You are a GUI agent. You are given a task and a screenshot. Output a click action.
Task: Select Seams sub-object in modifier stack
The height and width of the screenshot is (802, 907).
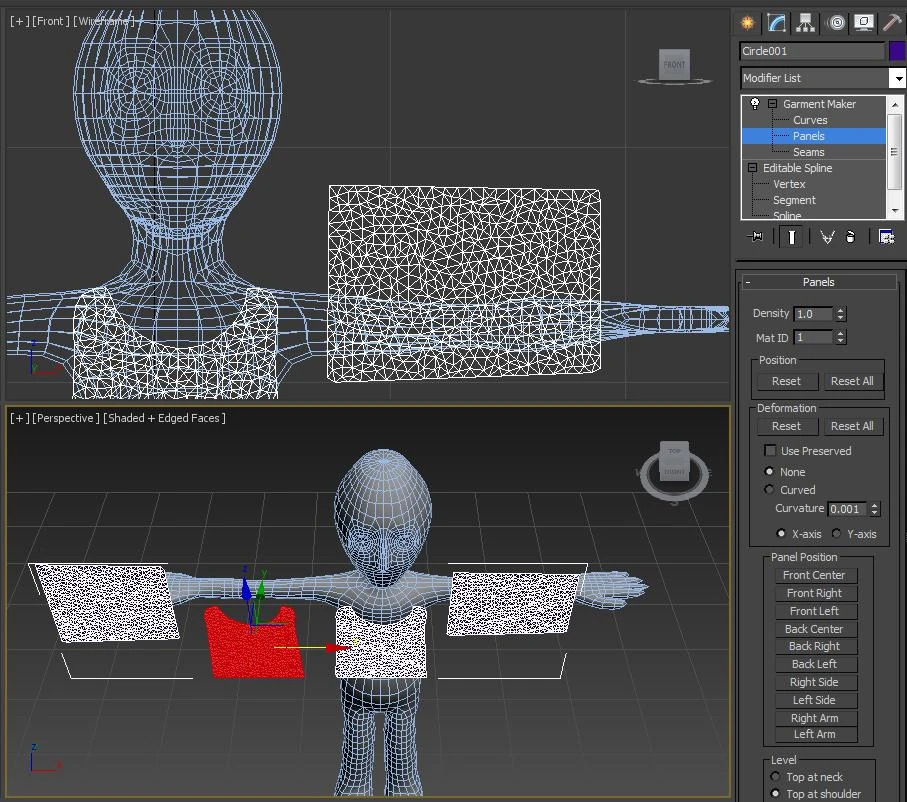pyautogui.click(x=809, y=152)
